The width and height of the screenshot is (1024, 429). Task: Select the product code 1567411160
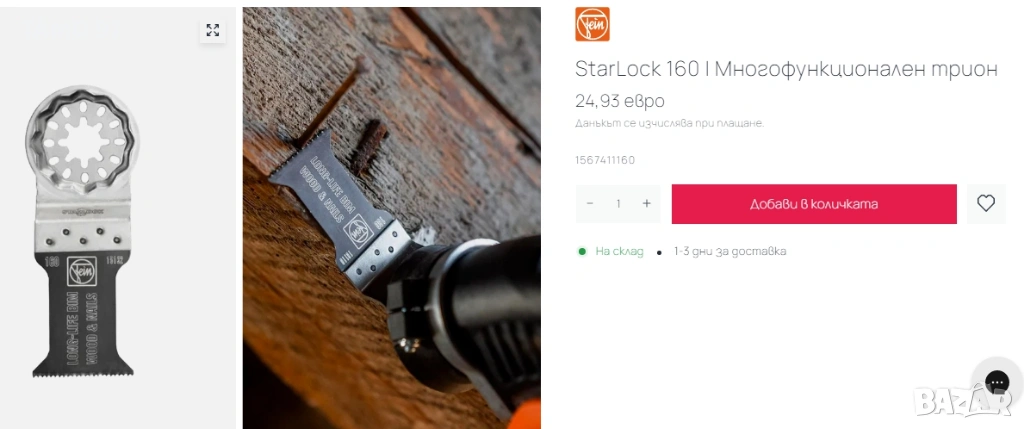click(x=605, y=160)
